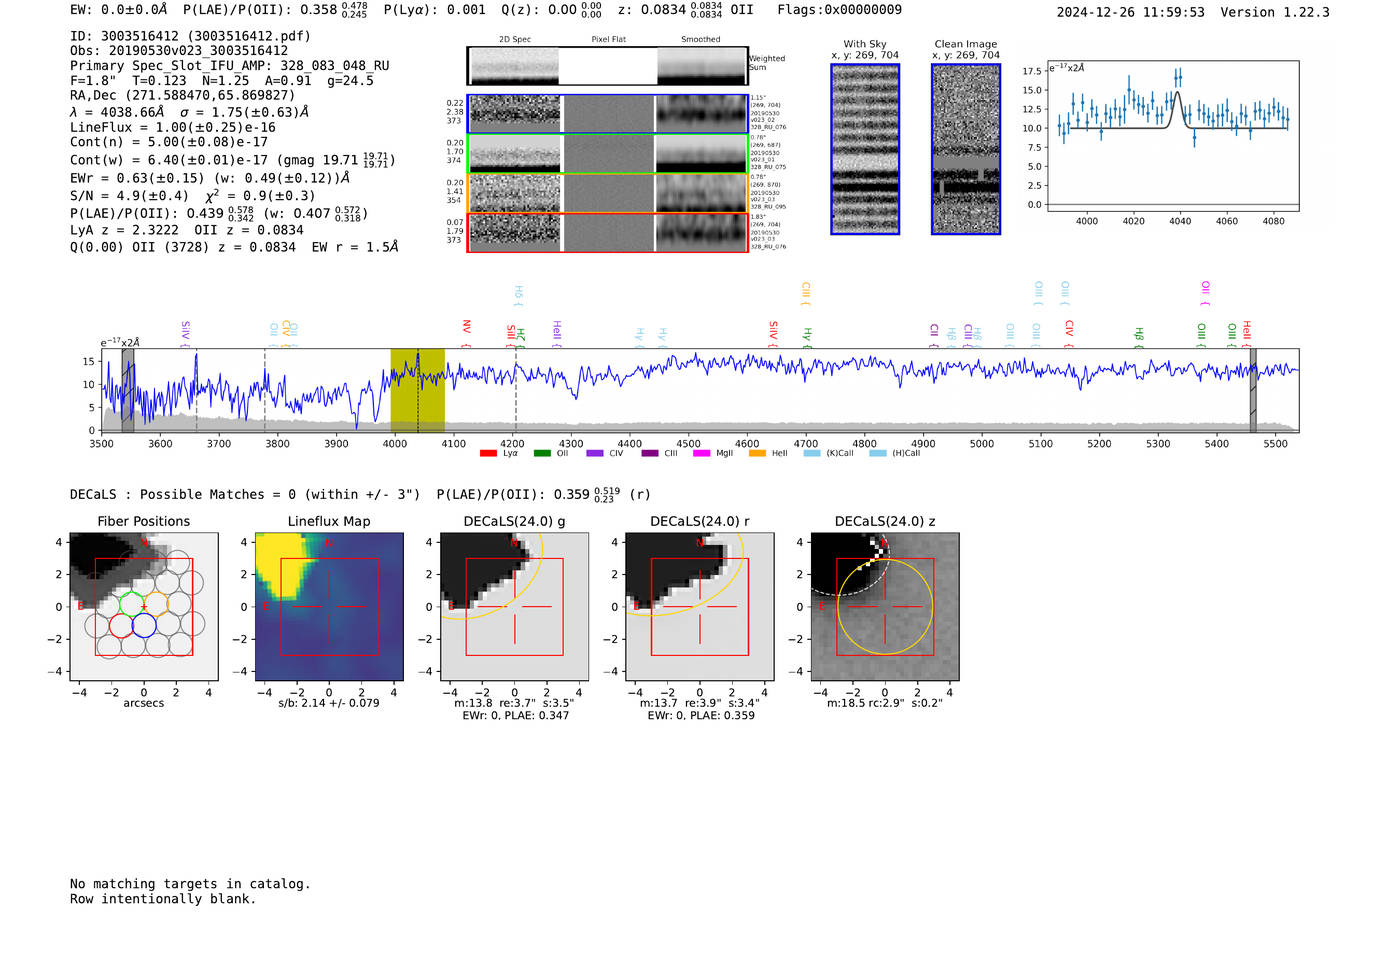The image size is (1400, 953).
Task: Click the gray hatched region near 3550 Å
Action: pyautogui.click(x=128, y=390)
